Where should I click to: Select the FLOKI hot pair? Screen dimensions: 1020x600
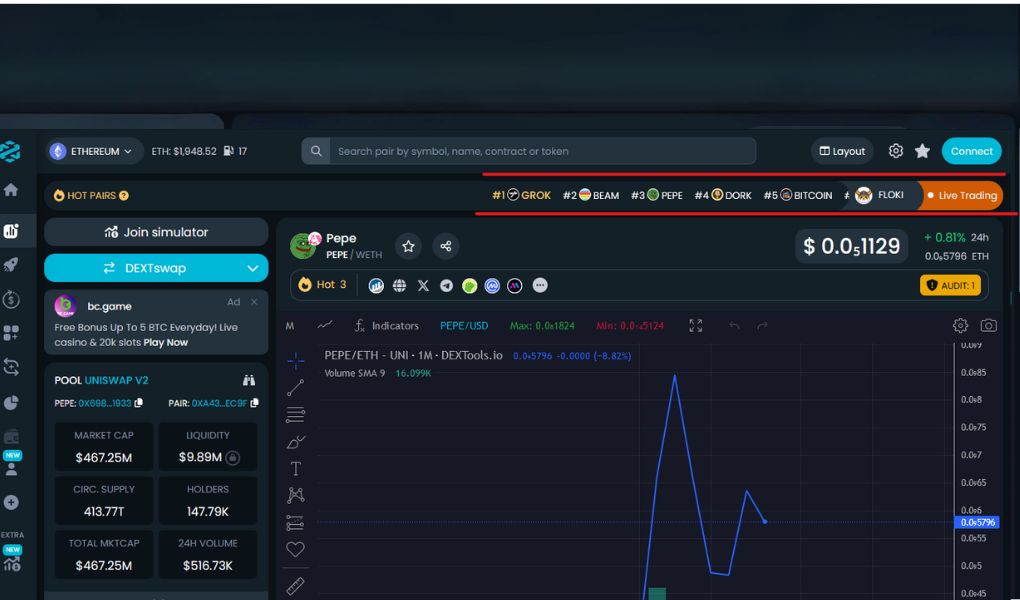(x=879, y=195)
